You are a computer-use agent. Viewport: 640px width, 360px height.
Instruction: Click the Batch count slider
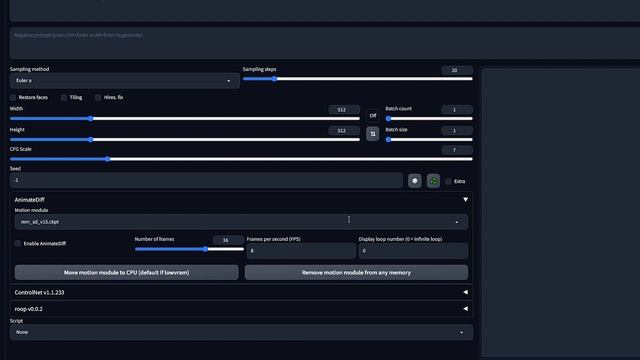(x=429, y=118)
